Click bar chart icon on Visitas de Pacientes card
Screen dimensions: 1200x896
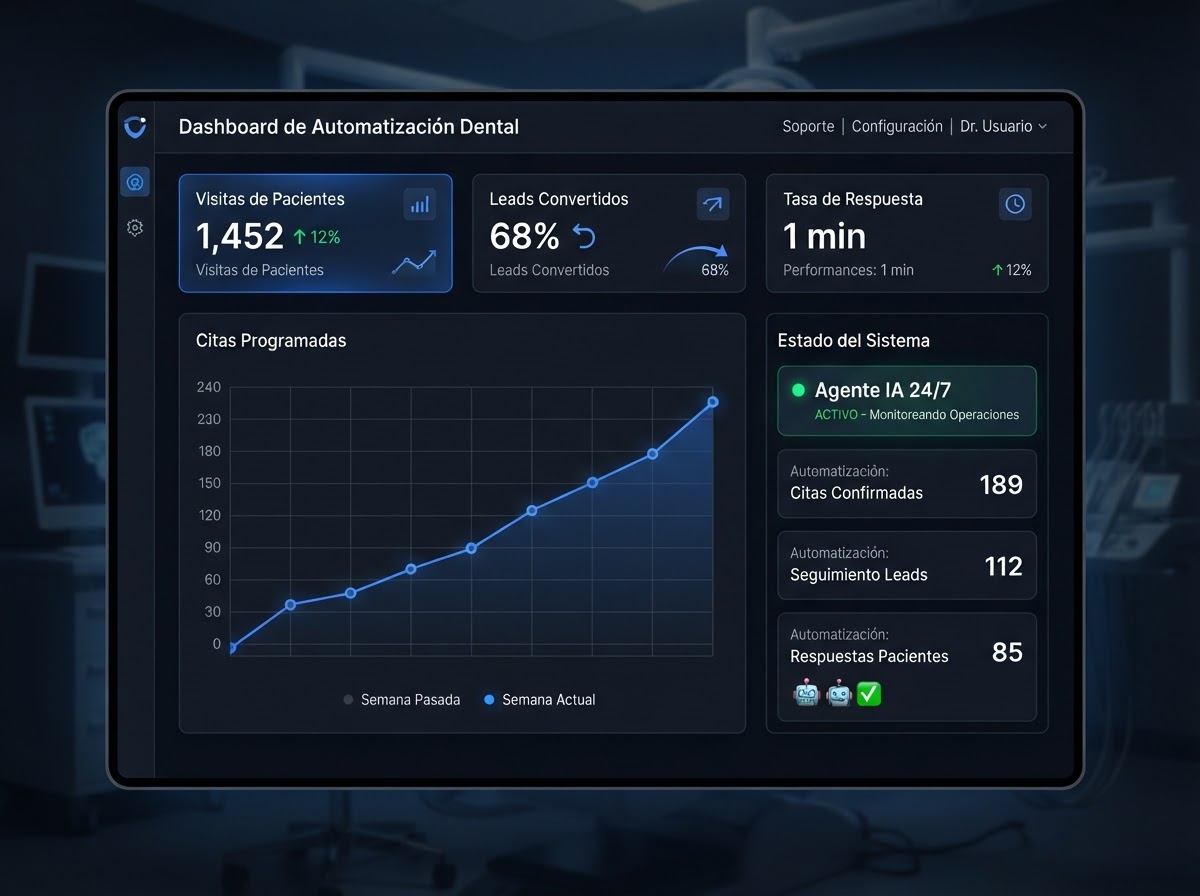click(420, 204)
